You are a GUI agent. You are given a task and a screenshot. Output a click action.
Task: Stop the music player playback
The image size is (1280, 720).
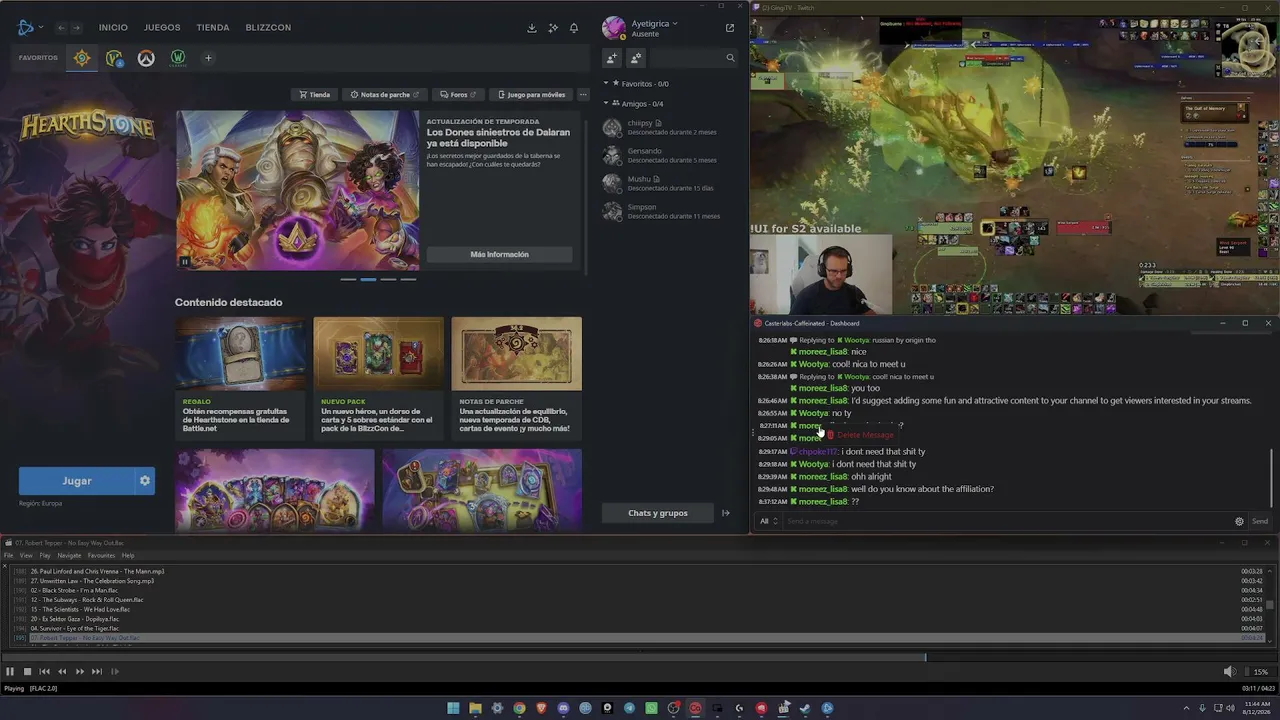click(27, 672)
